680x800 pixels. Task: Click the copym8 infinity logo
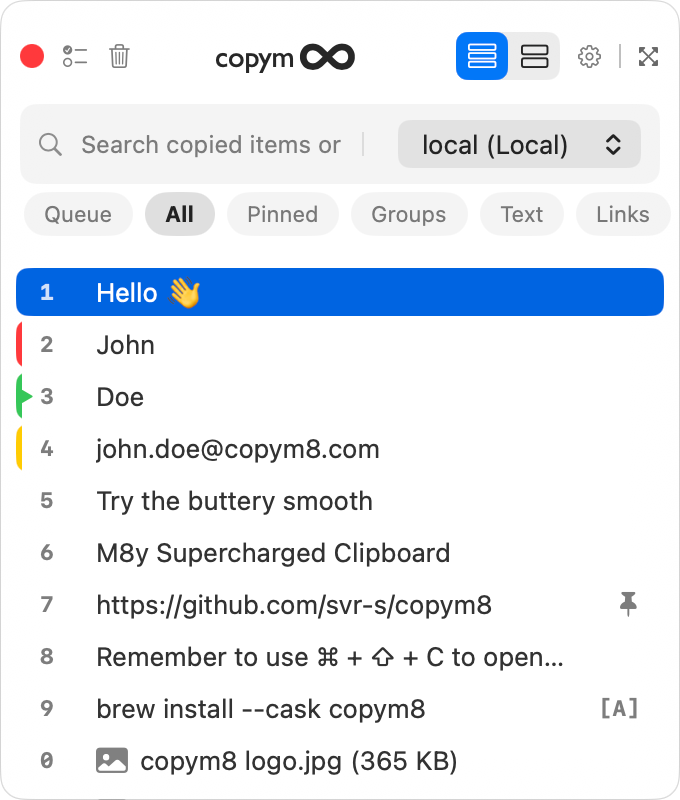click(285, 58)
